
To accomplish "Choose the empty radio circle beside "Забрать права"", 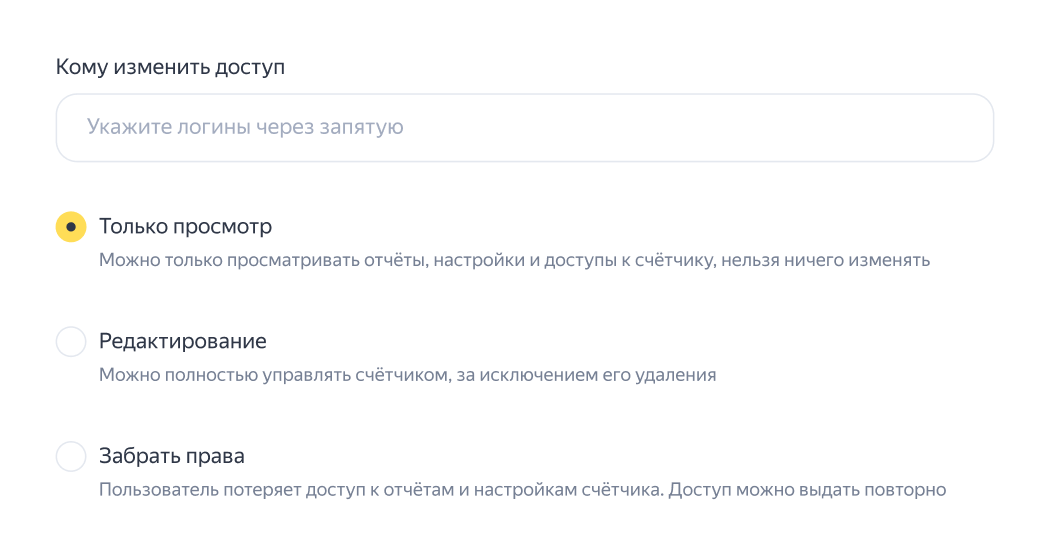I will (x=71, y=457).
